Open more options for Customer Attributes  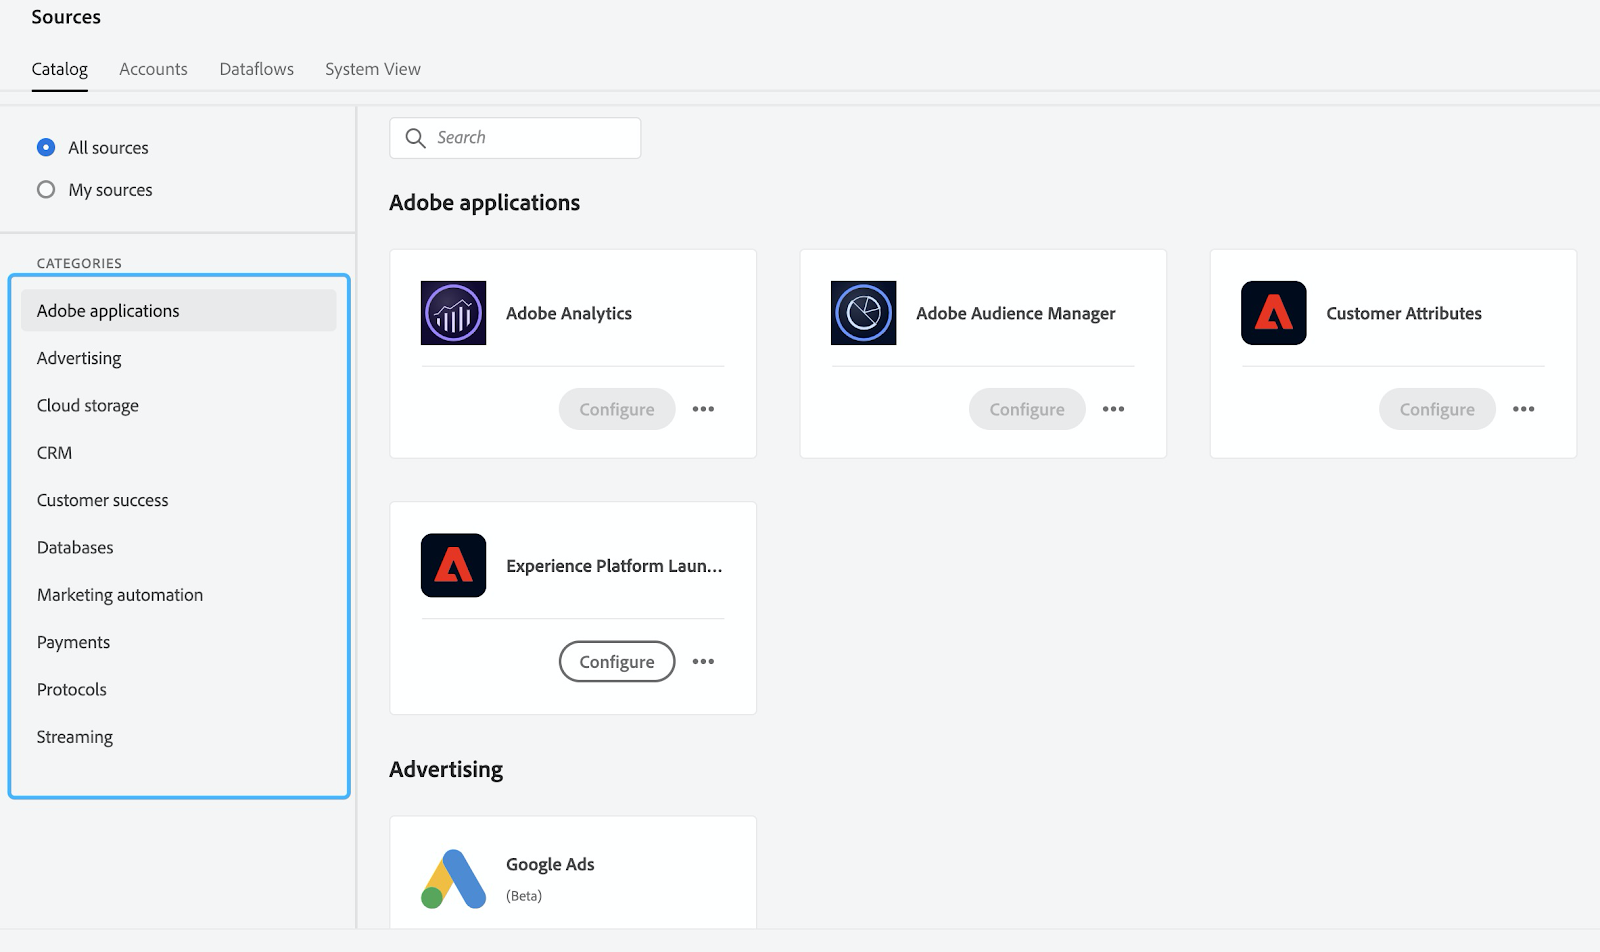click(x=1523, y=409)
